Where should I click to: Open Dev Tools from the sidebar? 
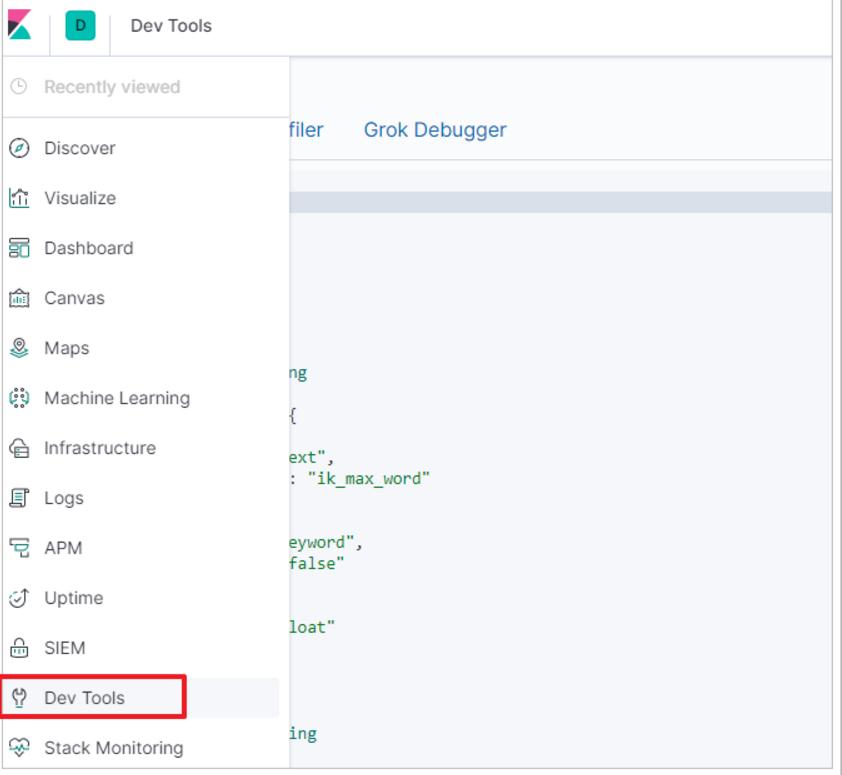coord(84,698)
